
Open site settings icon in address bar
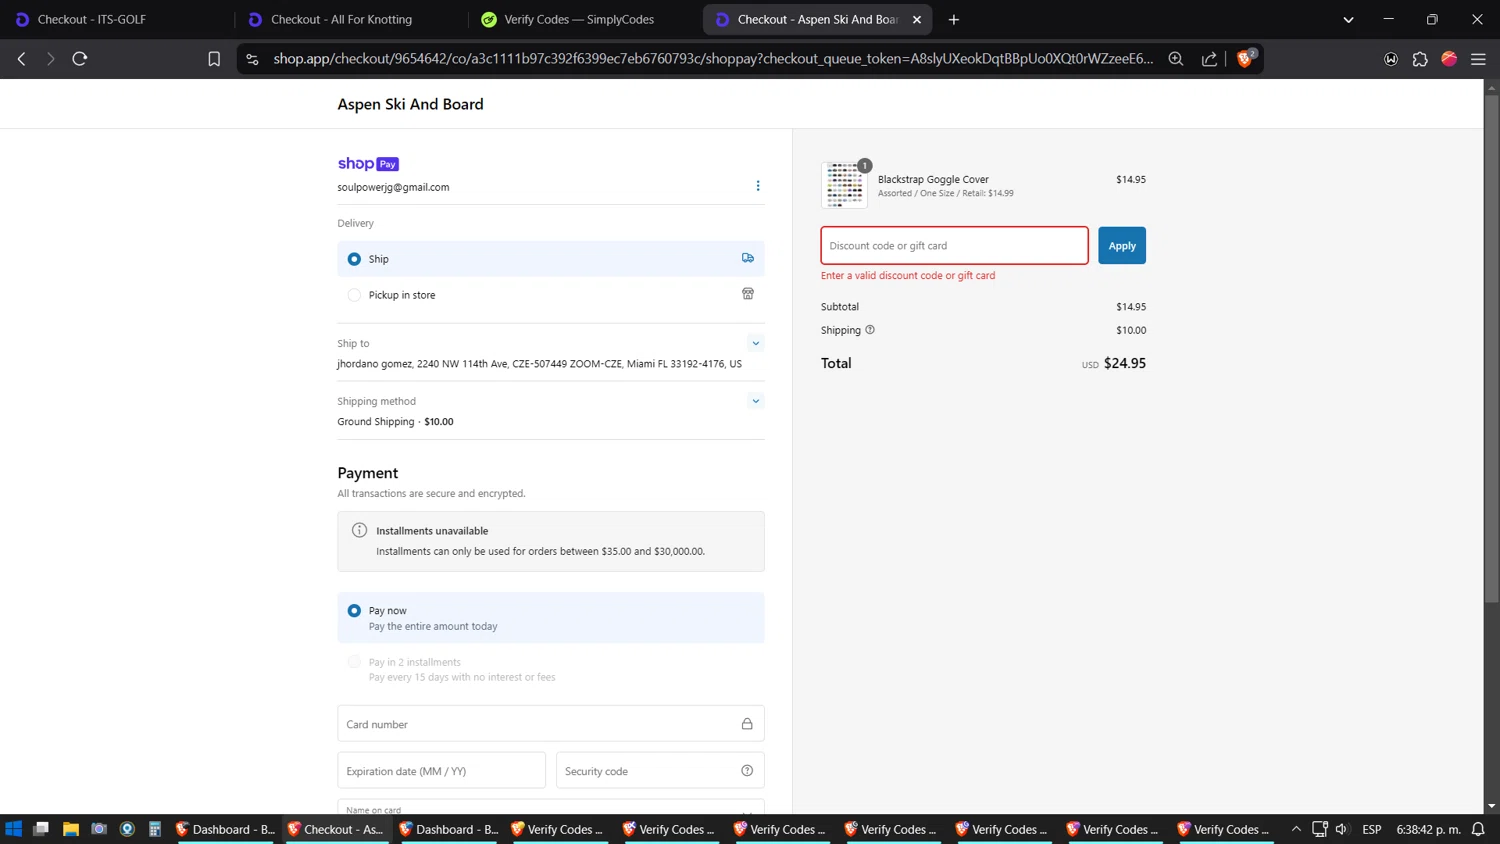(252, 59)
